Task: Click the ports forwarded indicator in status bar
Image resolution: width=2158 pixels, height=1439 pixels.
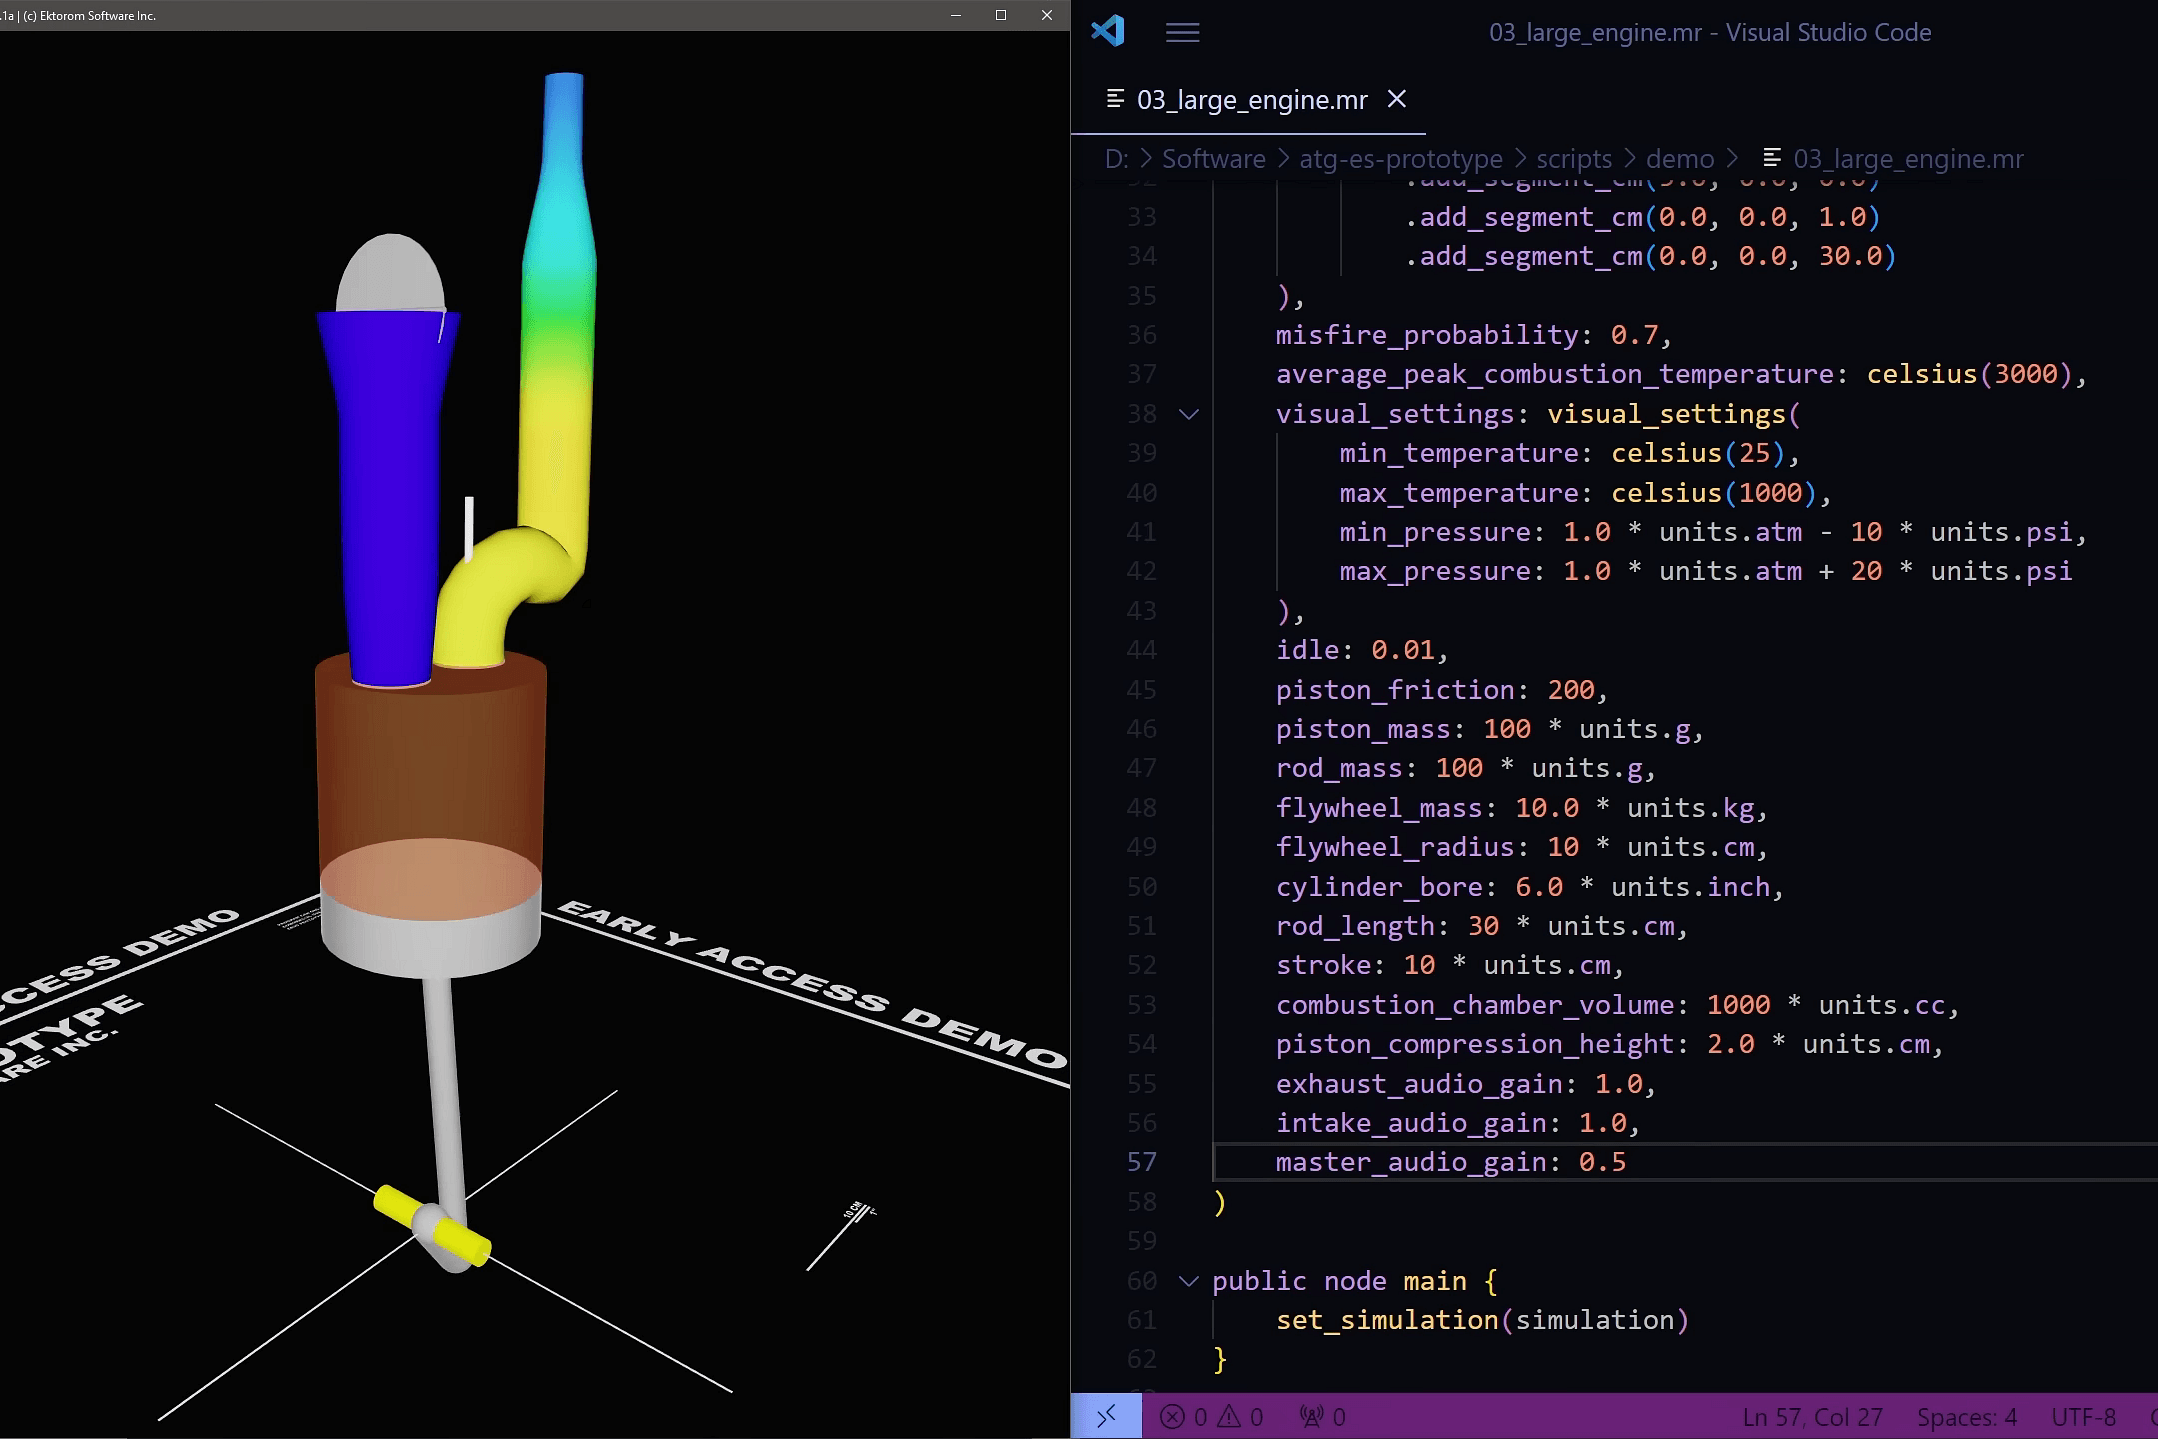Action: [x=1322, y=1417]
